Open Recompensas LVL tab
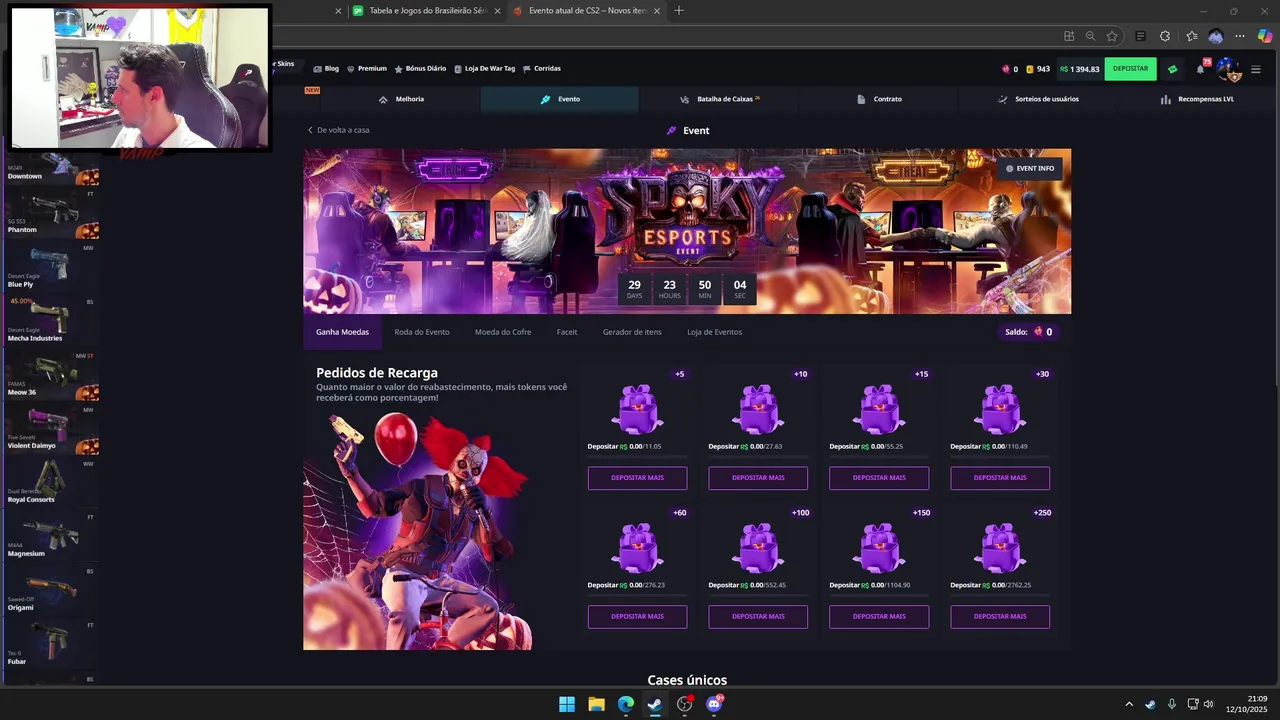 [x=1197, y=99]
